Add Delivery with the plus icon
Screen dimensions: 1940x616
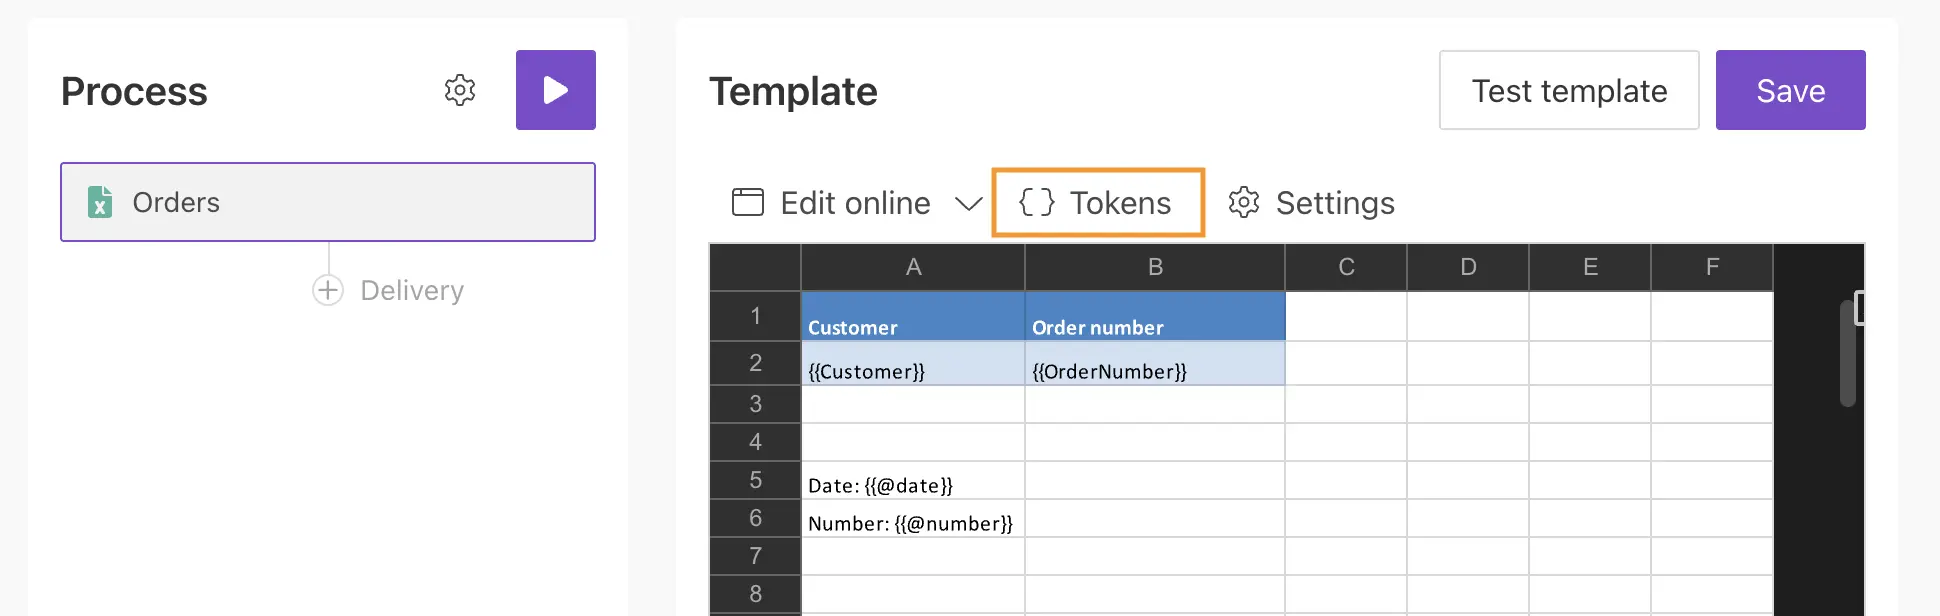328,290
